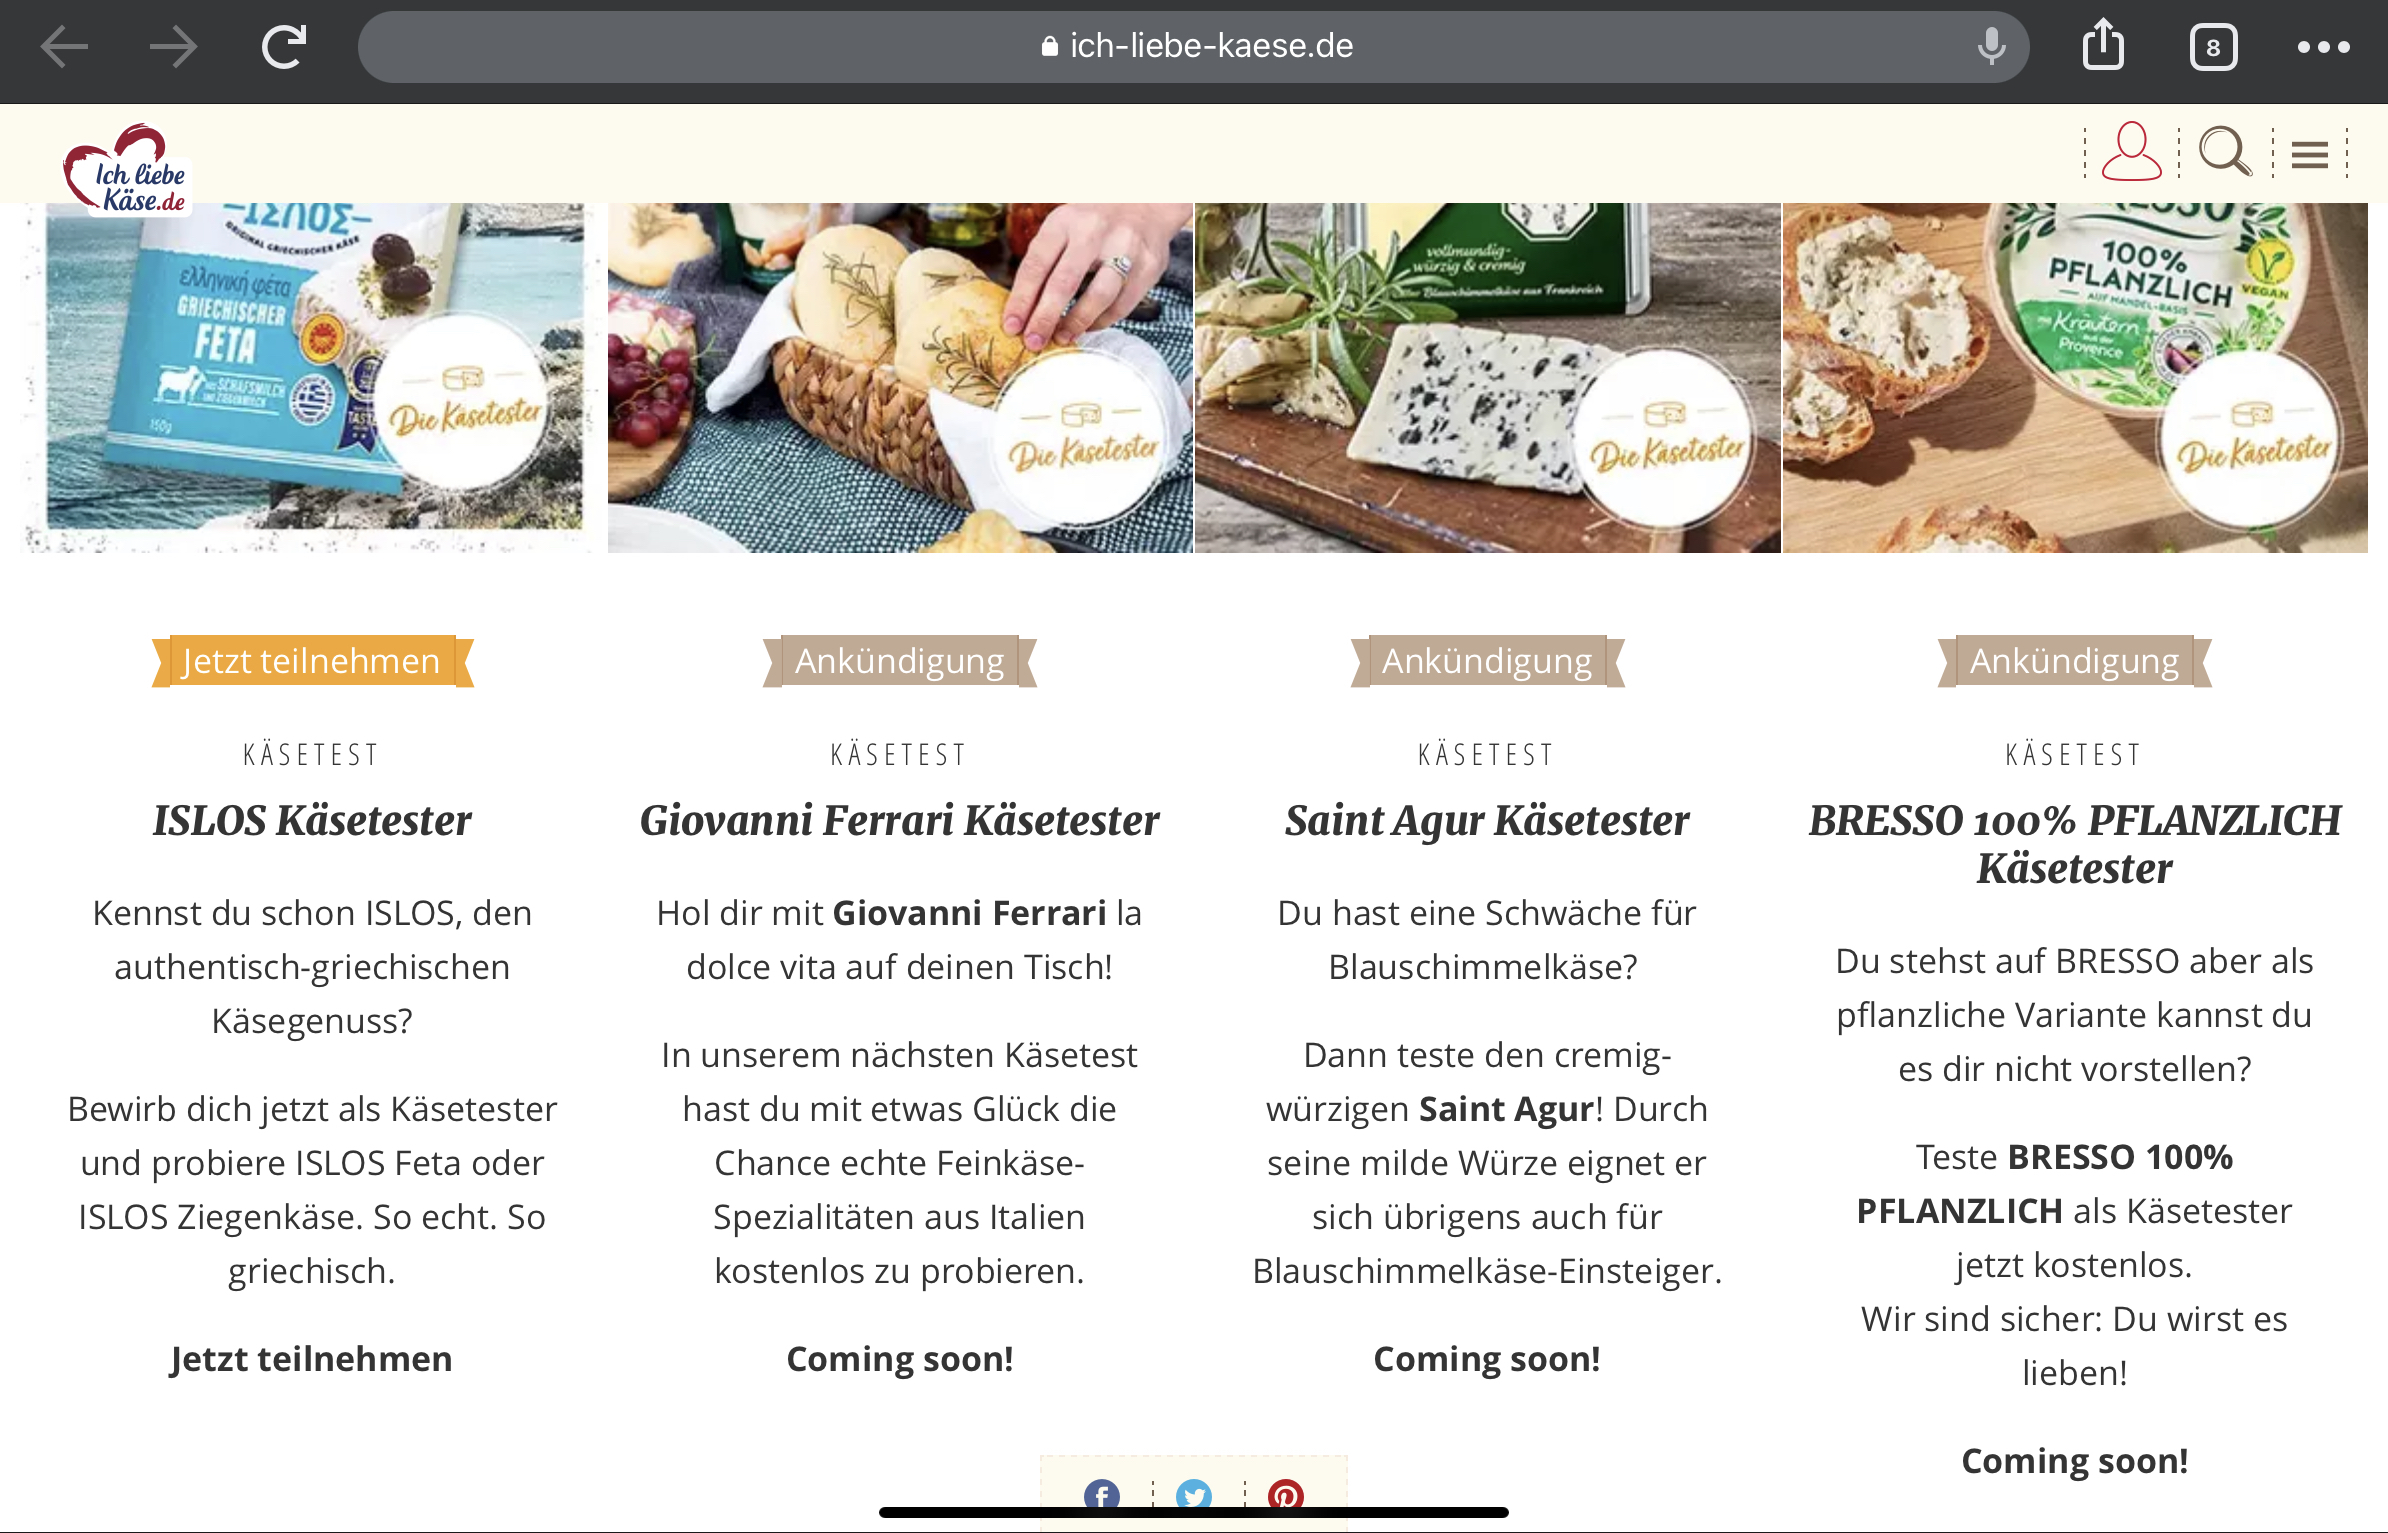Tap the microphone icon in the address bar
The width and height of the screenshot is (2388, 1533).
pos(1991,46)
